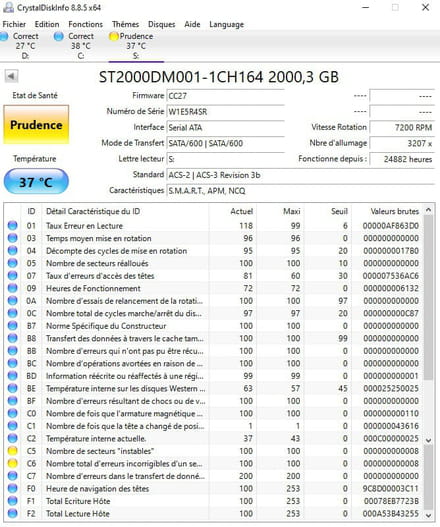Click the status icon for attribute 03

pos(12,238)
